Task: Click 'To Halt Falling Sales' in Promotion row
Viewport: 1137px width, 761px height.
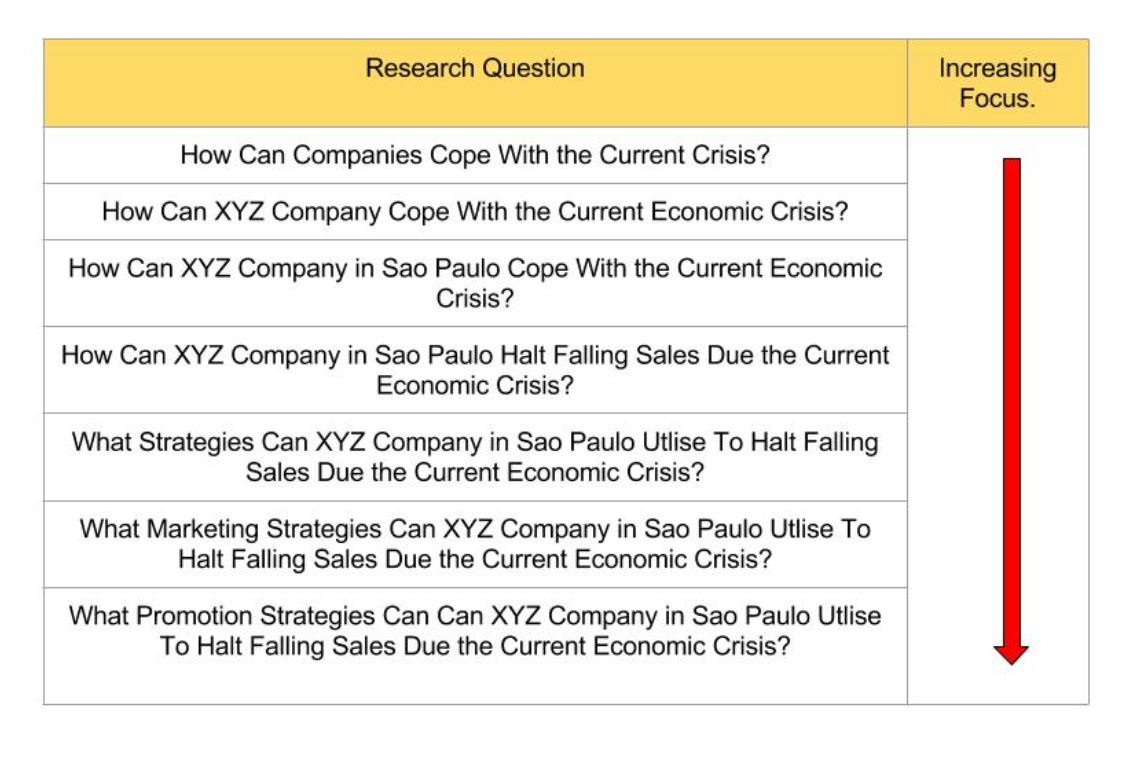Action: click(x=278, y=646)
